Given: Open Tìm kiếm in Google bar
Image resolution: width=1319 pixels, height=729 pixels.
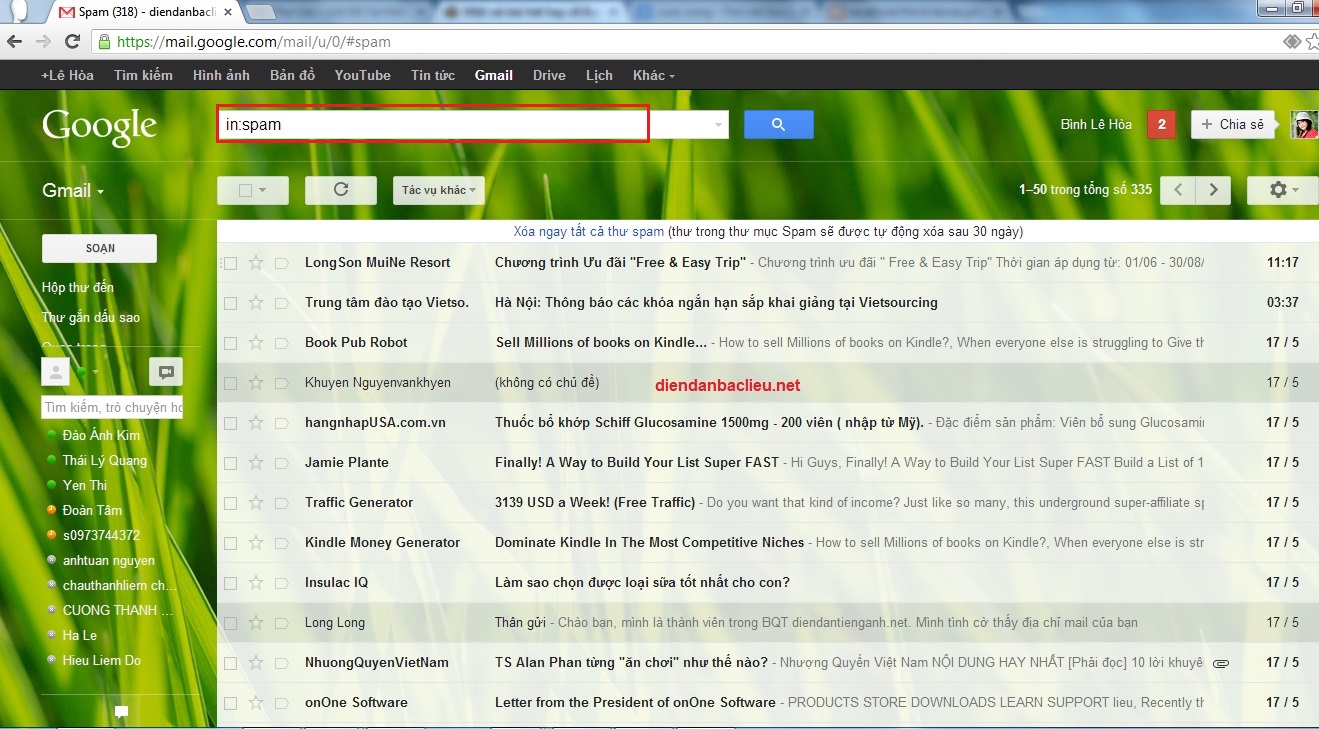Looking at the screenshot, I should pyautogui.click(x=143, y=75).
